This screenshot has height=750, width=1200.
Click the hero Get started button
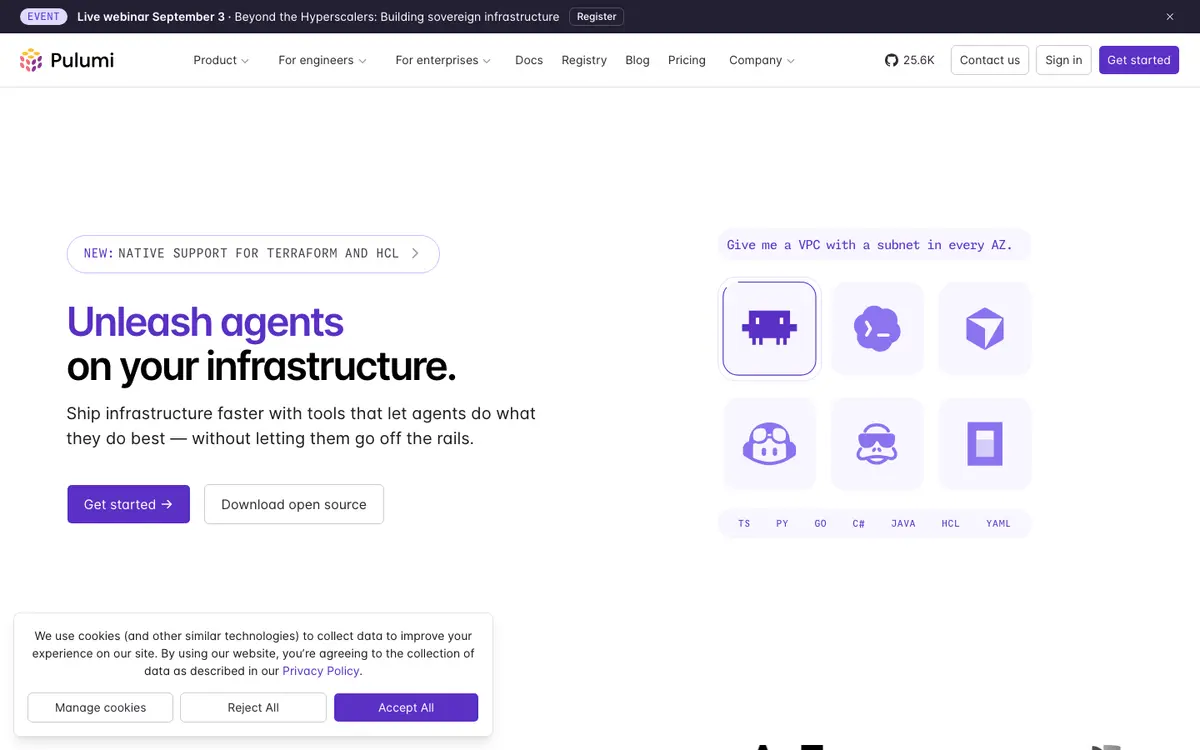coord(128,504)
